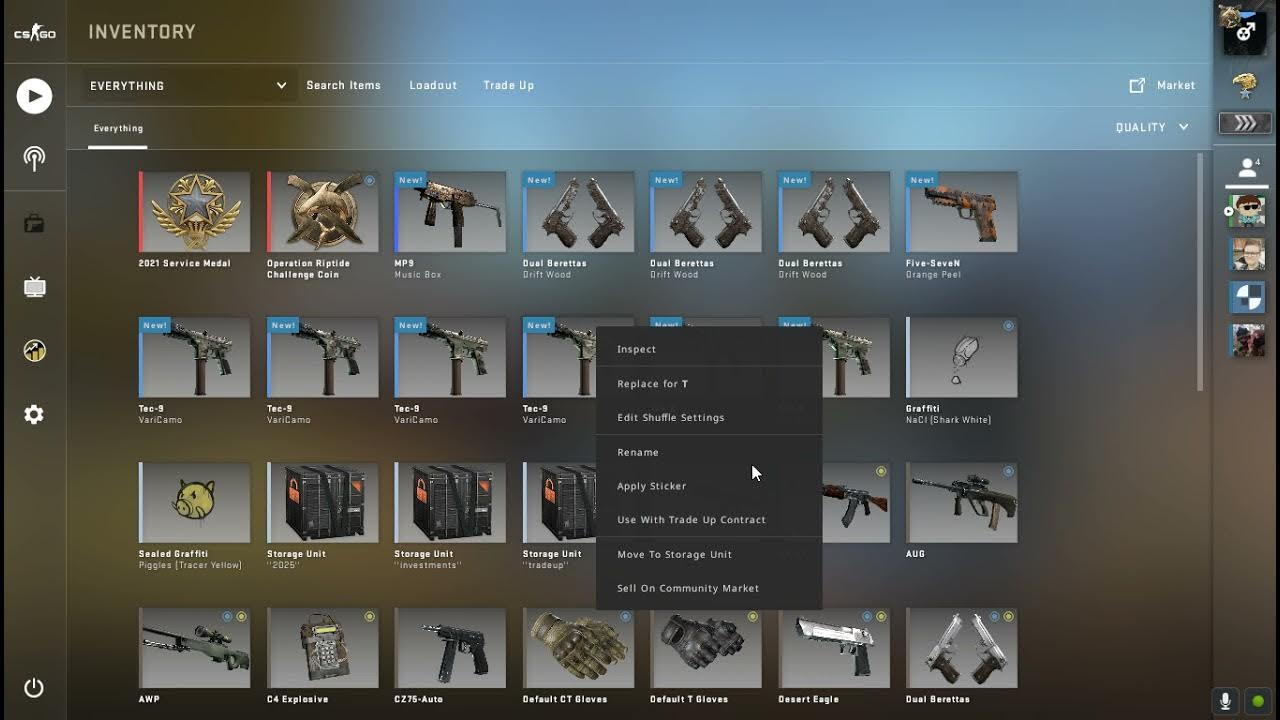Viewport: 1280px width, 720px height.
Task: Open the settings gear in the sidebar
Action: (34, 414)
